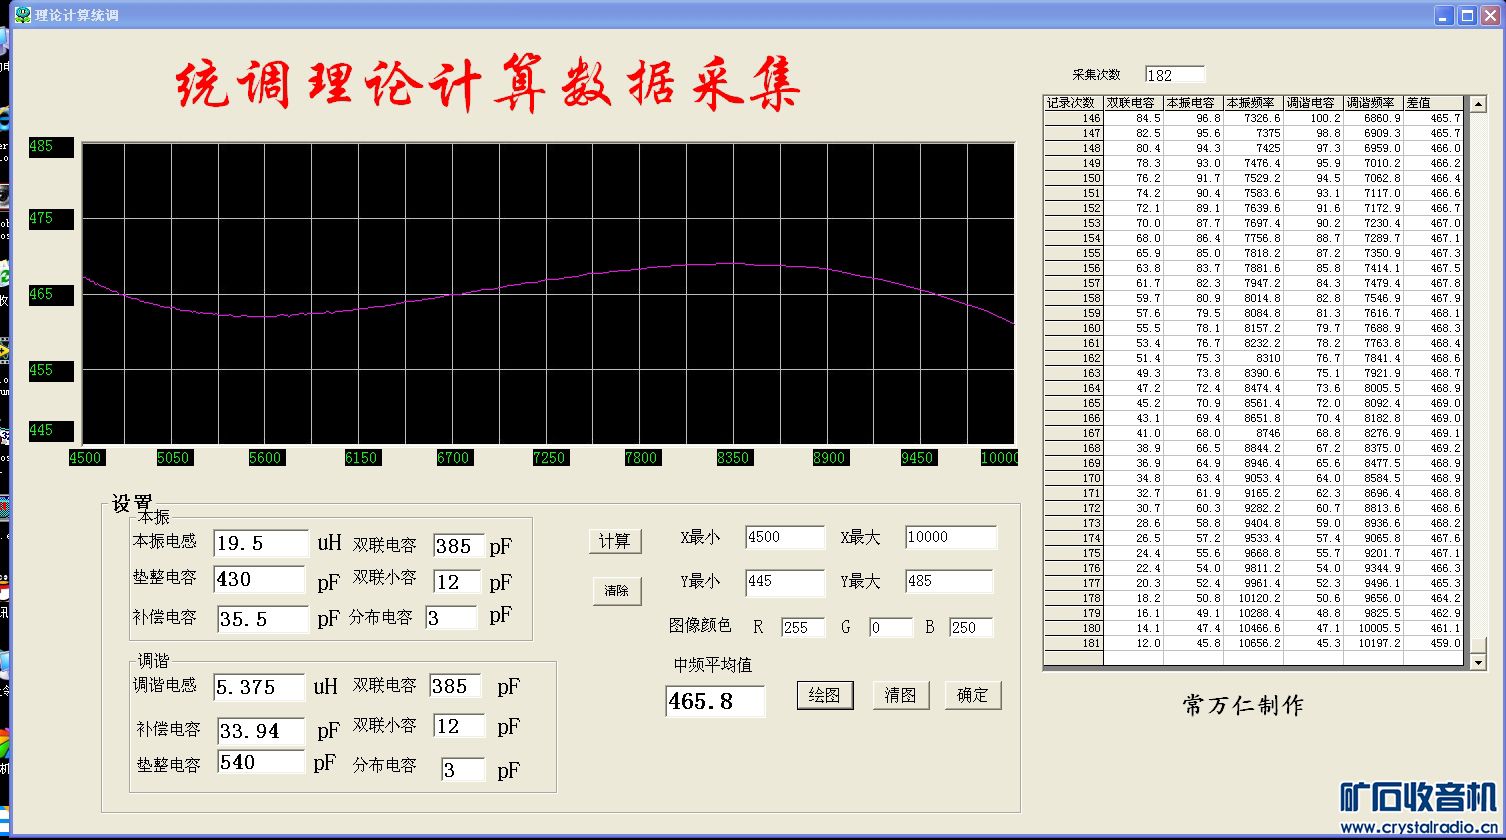
Task: Click the 绘图 button to draw the curve
Action: point(825,695)
